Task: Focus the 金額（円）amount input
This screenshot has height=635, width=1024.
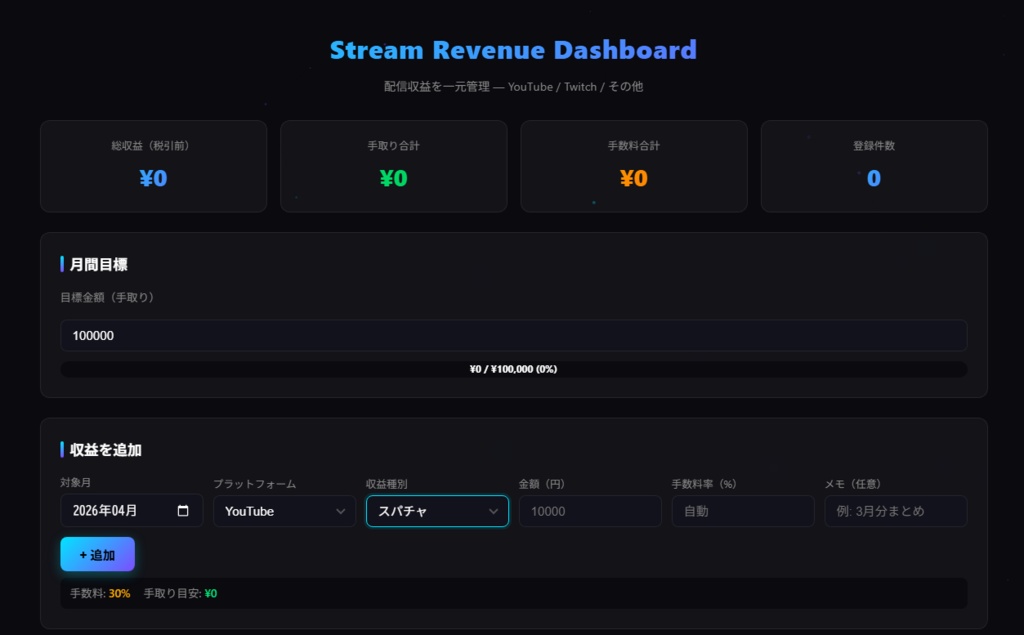Action: 590,511
